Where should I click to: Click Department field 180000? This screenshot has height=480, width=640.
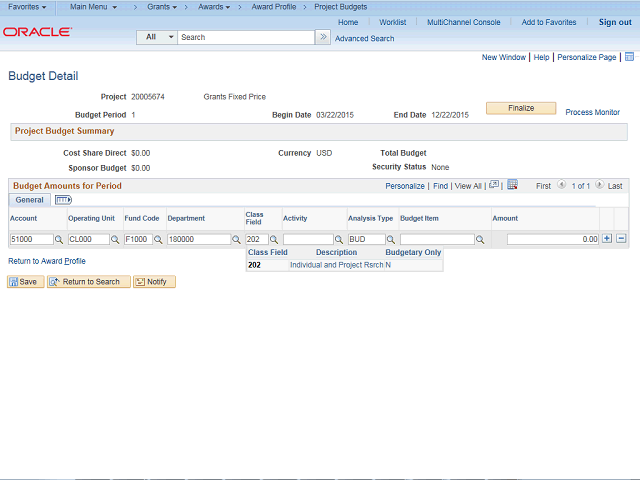click(x=199, y=239)
